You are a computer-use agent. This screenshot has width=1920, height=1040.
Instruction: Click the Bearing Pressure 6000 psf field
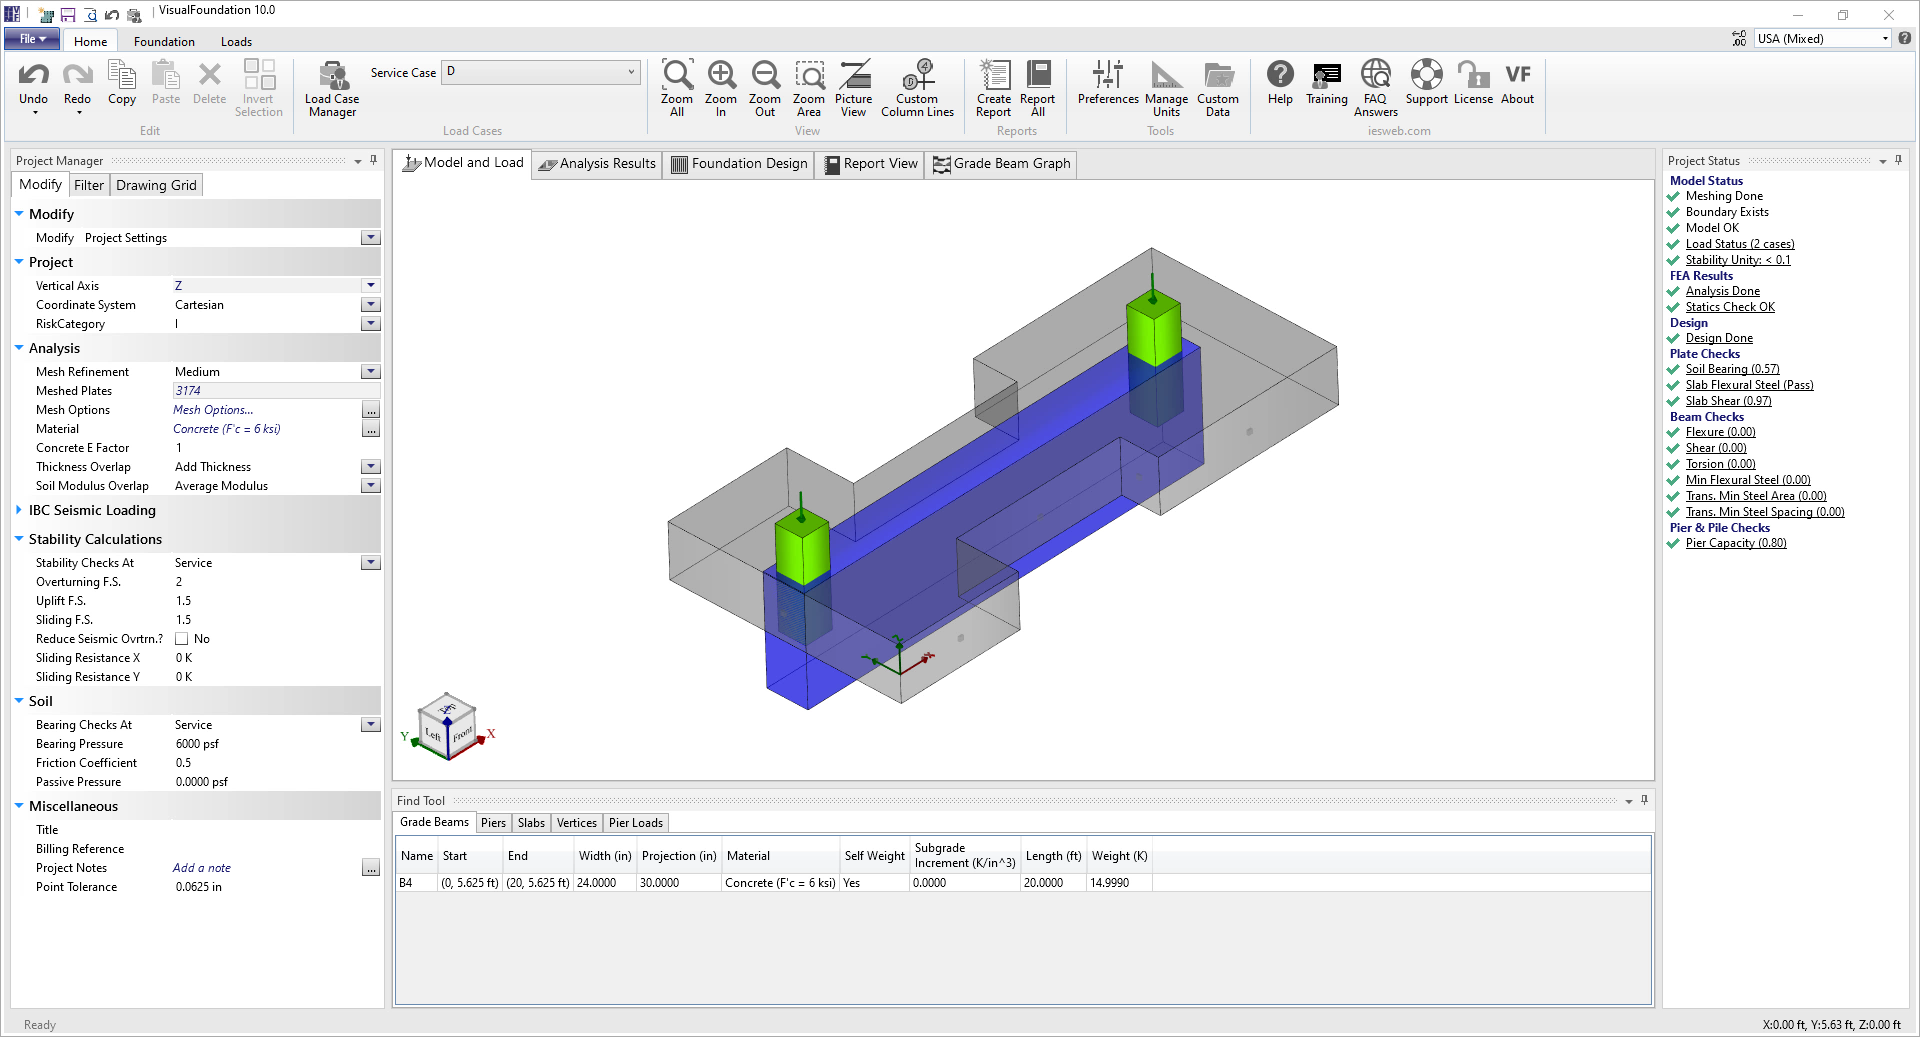pos(275,744)
